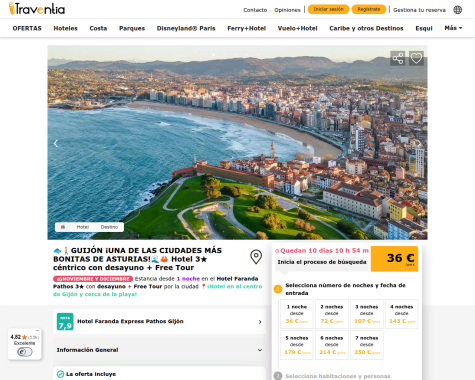Click the Traventia logo
The image size is (475, 380).
point(37,8)
